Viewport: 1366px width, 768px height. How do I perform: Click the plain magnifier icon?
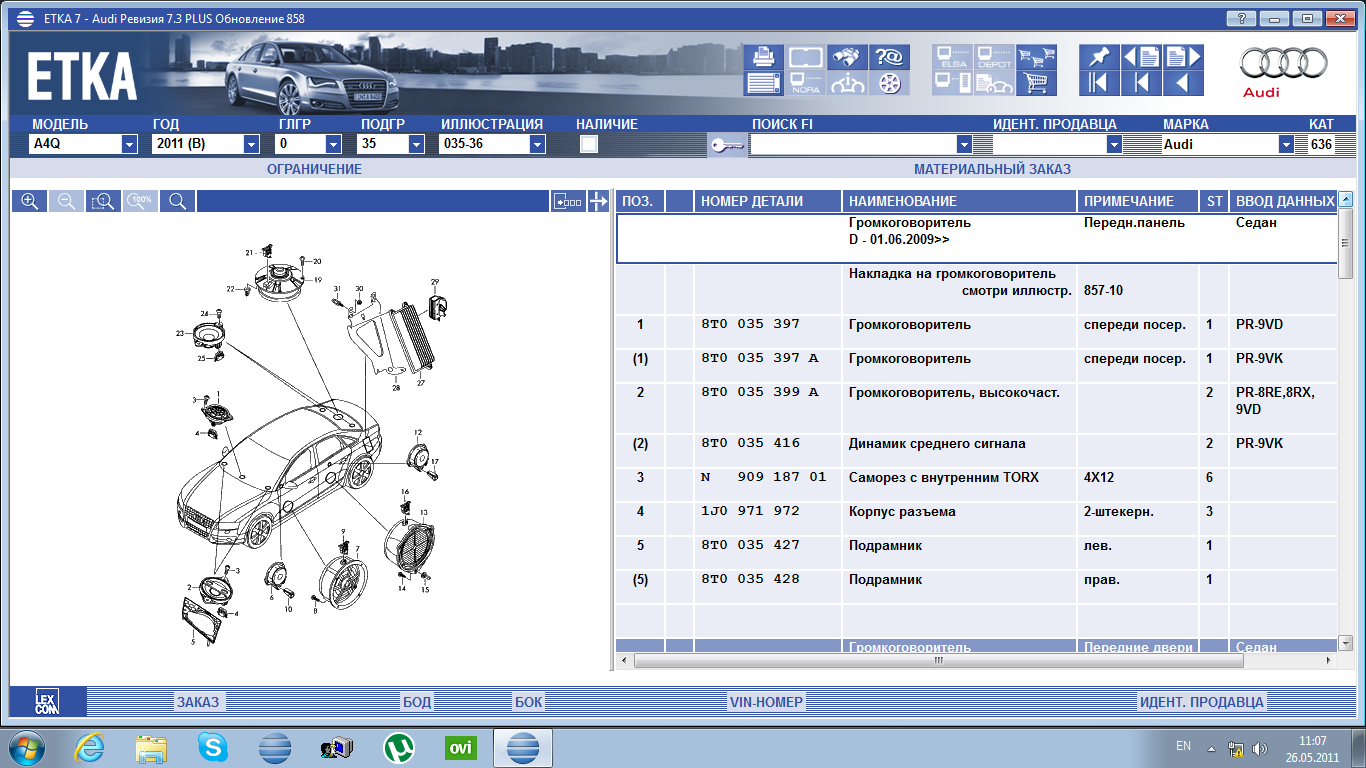coord(177,201)
